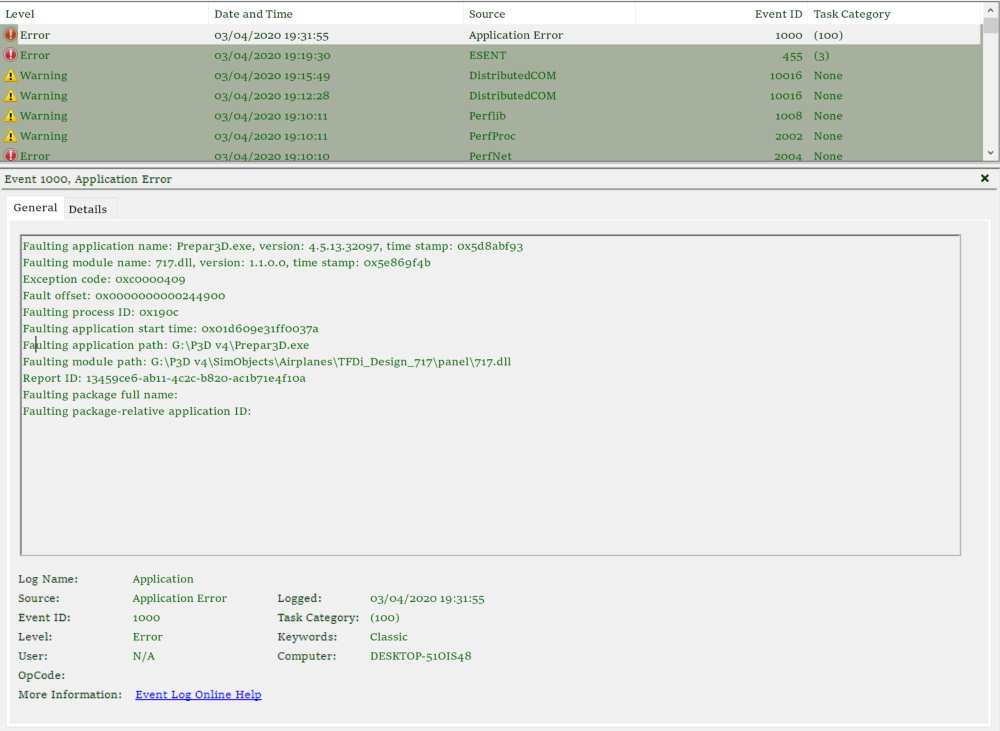
Task: Click the 03/04/2020 19:31:55 date cell in the list
Action: 271,35
